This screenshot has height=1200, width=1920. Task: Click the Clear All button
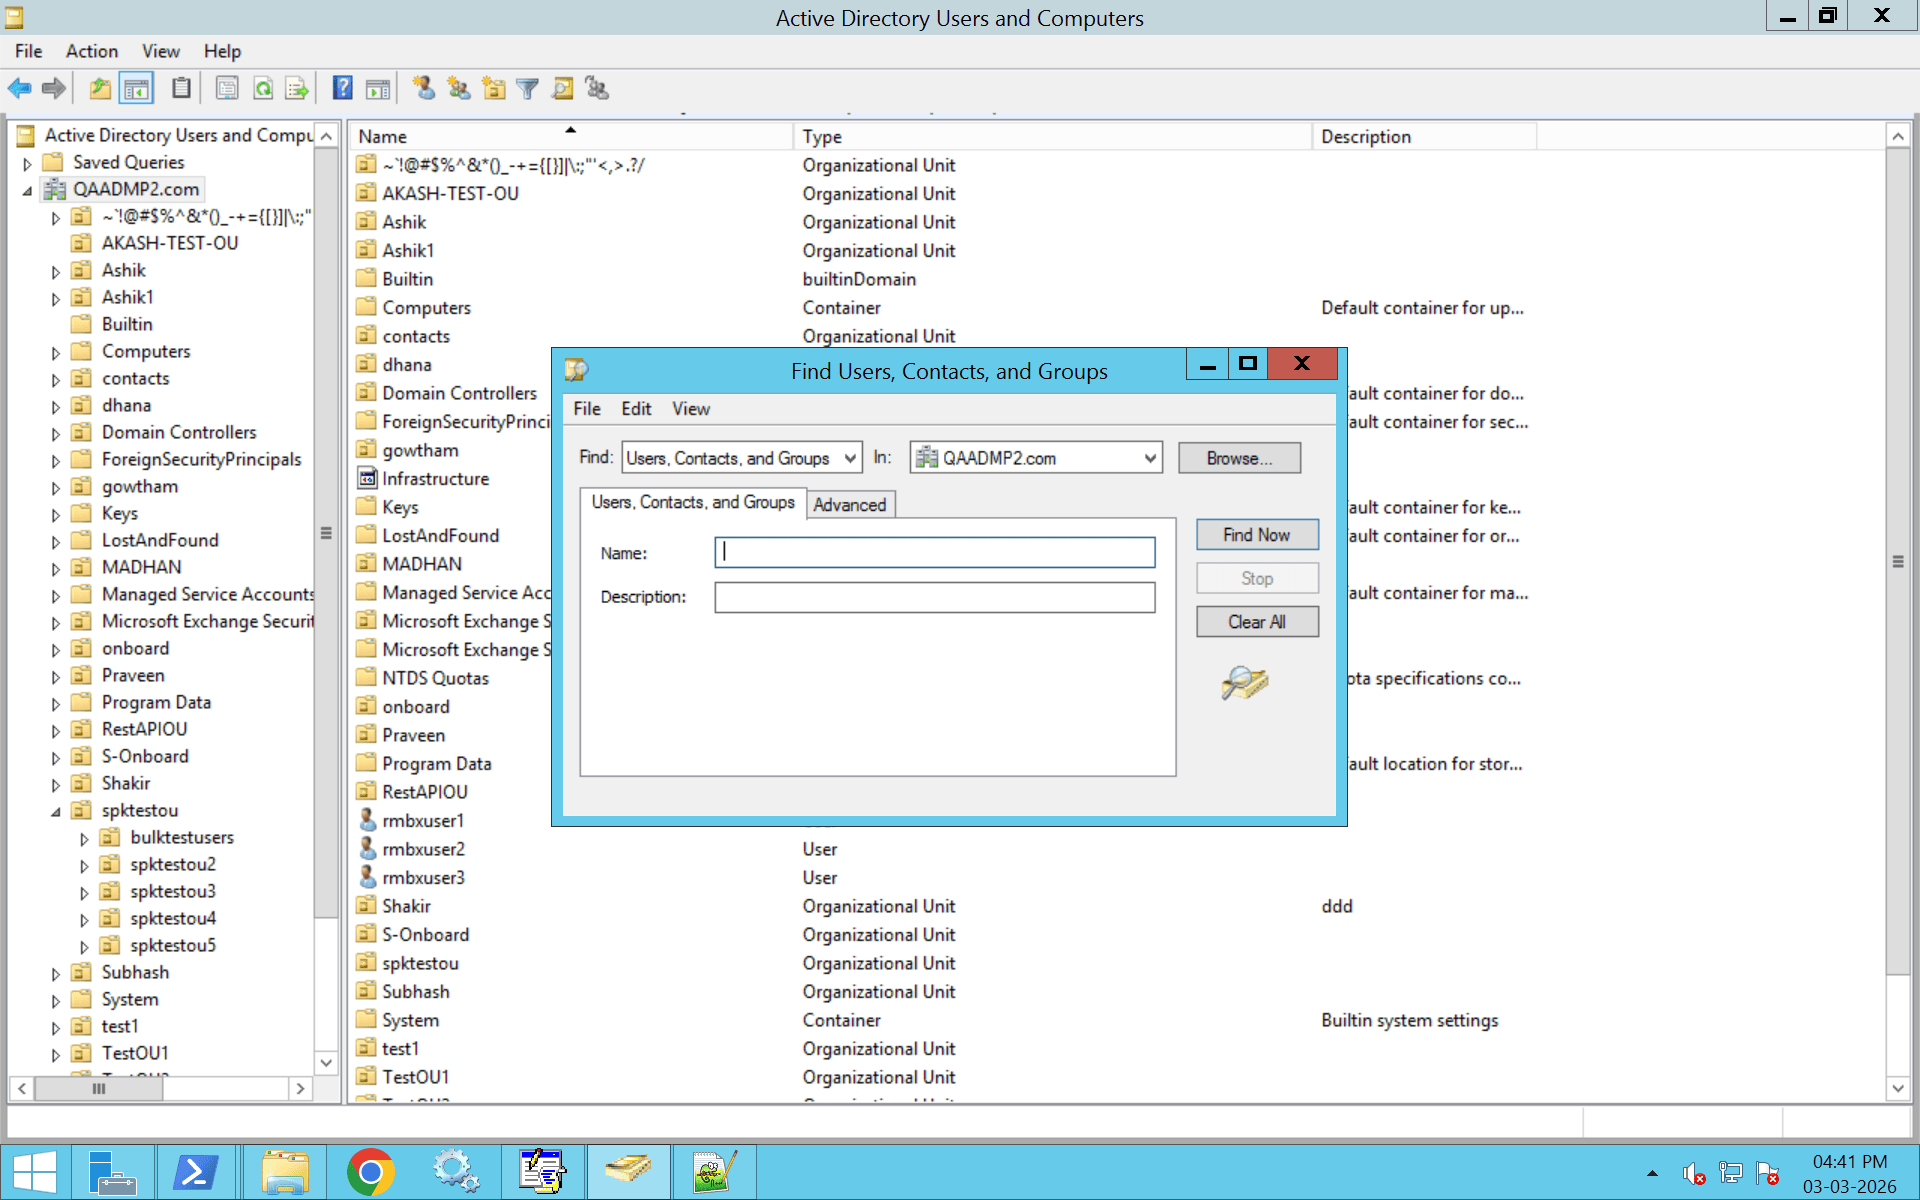click(x=1256, y=621)
